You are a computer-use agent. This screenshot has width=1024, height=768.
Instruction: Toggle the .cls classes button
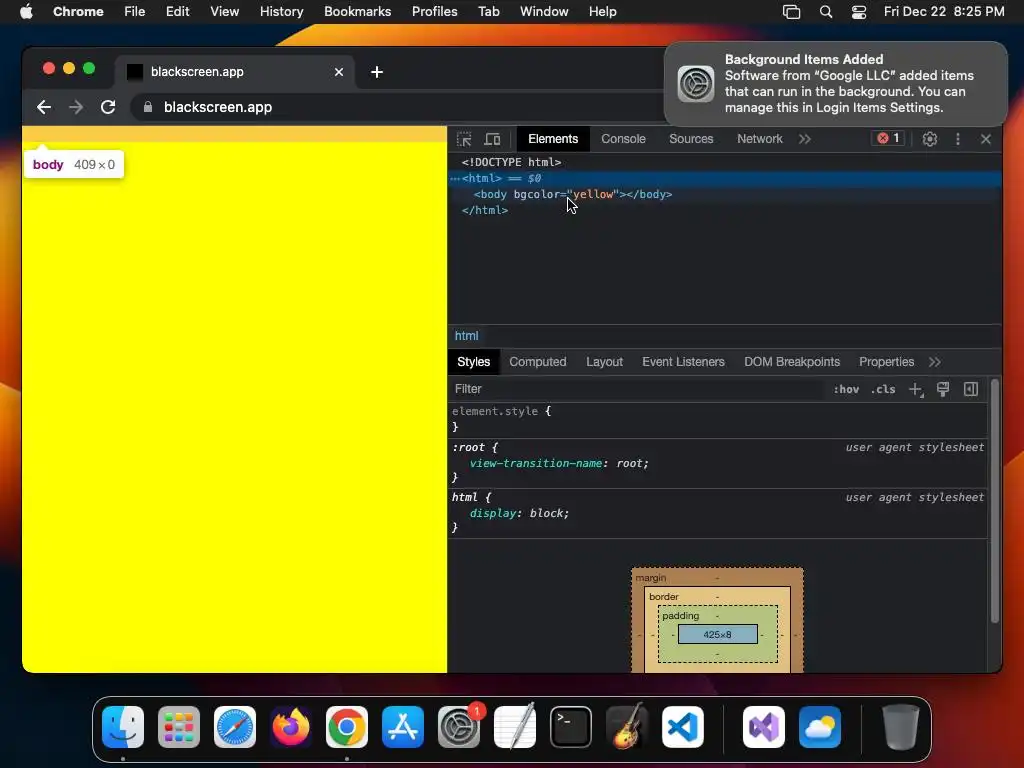coord(883,389)
